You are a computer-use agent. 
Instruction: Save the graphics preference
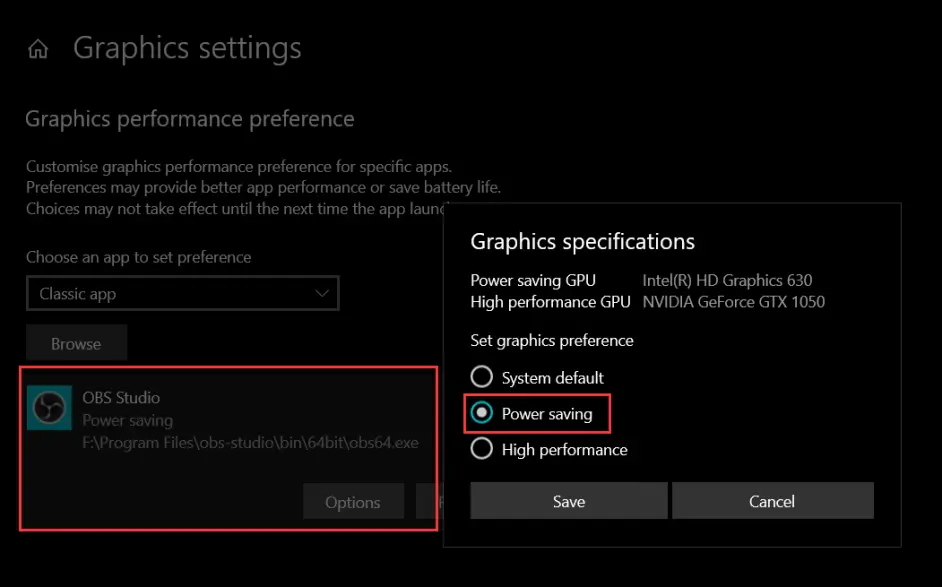coord(568,500)
